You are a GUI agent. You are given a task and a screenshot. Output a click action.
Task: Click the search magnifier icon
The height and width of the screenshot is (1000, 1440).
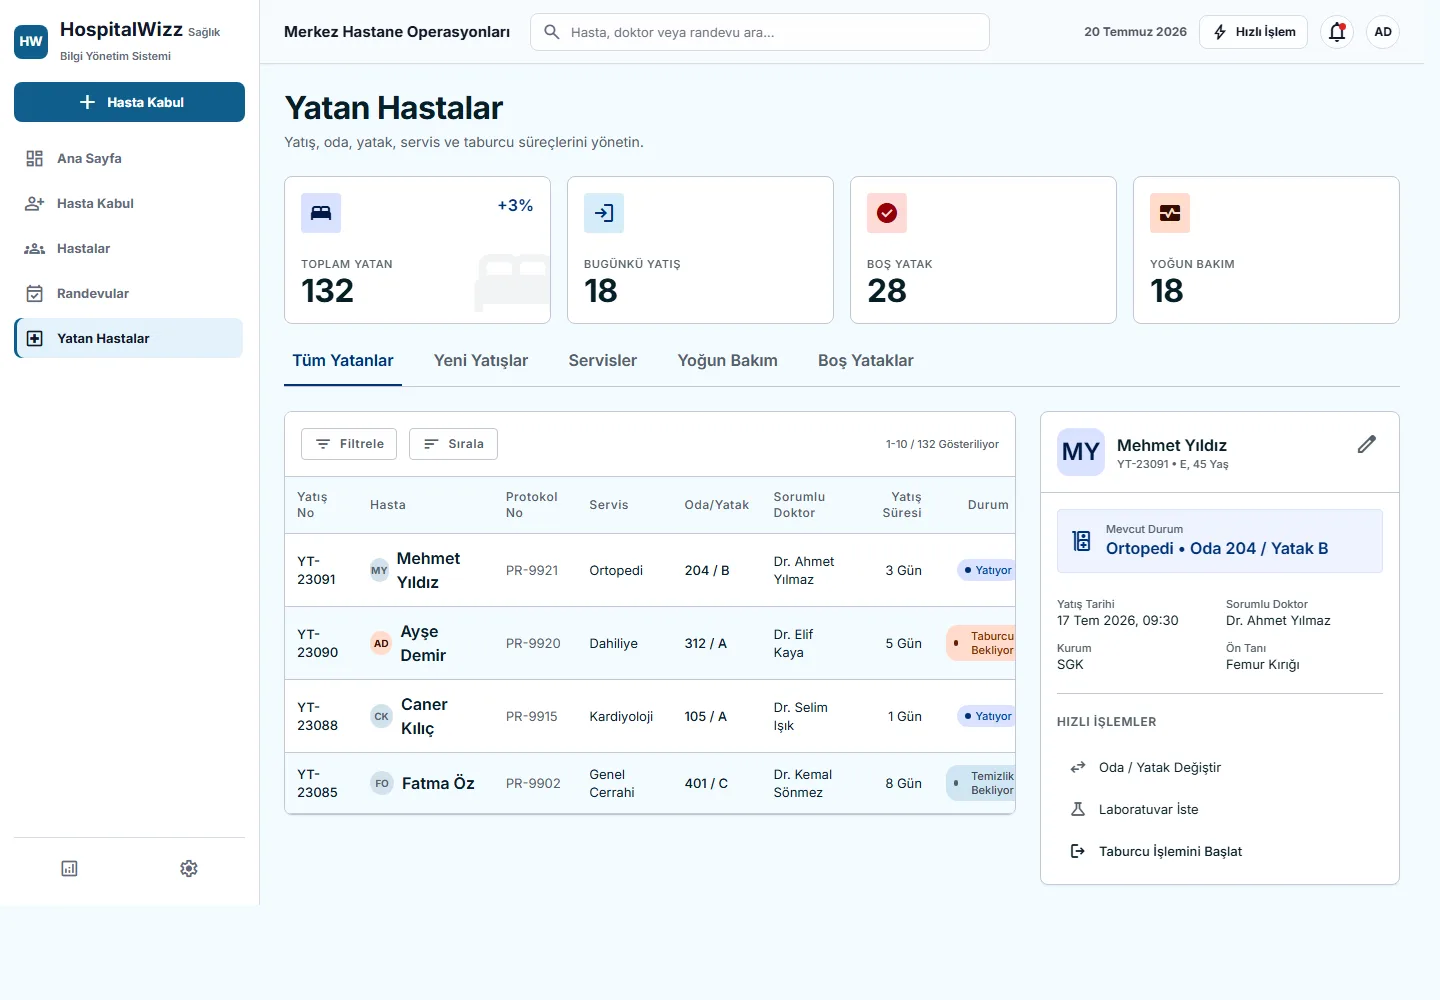551,32
